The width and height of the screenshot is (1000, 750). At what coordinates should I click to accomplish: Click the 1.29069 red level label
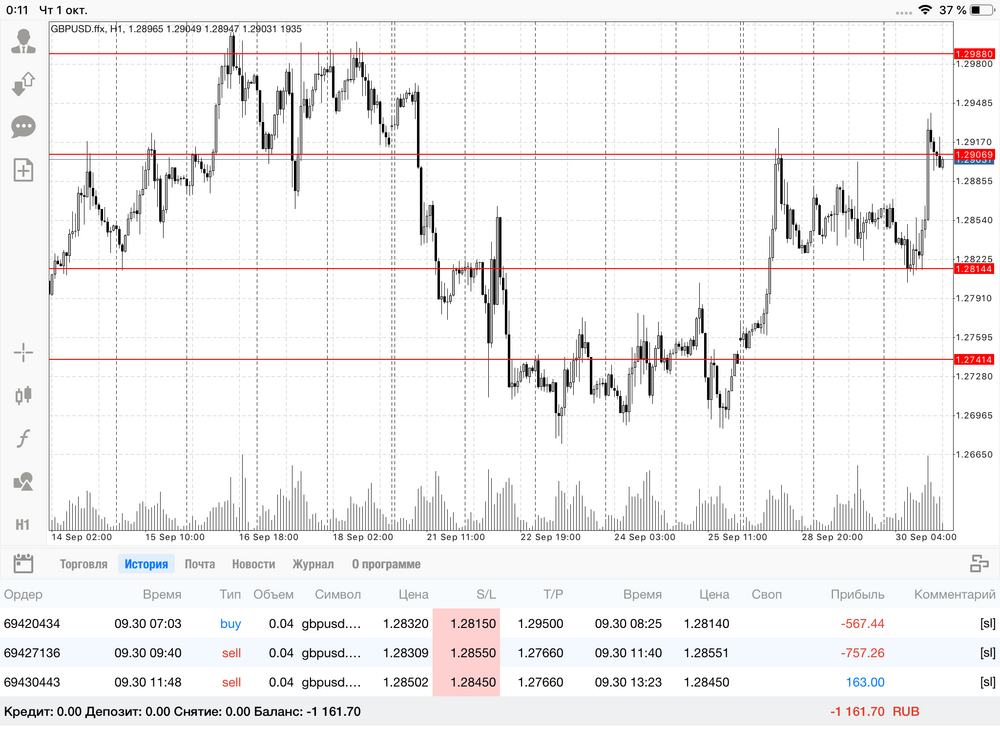coord(974,154)
